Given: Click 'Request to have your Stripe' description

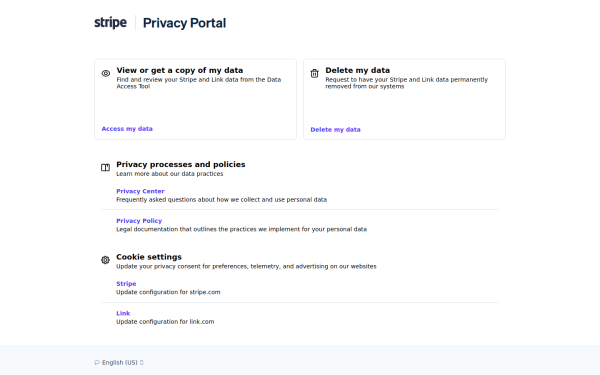Looking at the screenshot, I should pyautogui.click(x=406, y=83).
